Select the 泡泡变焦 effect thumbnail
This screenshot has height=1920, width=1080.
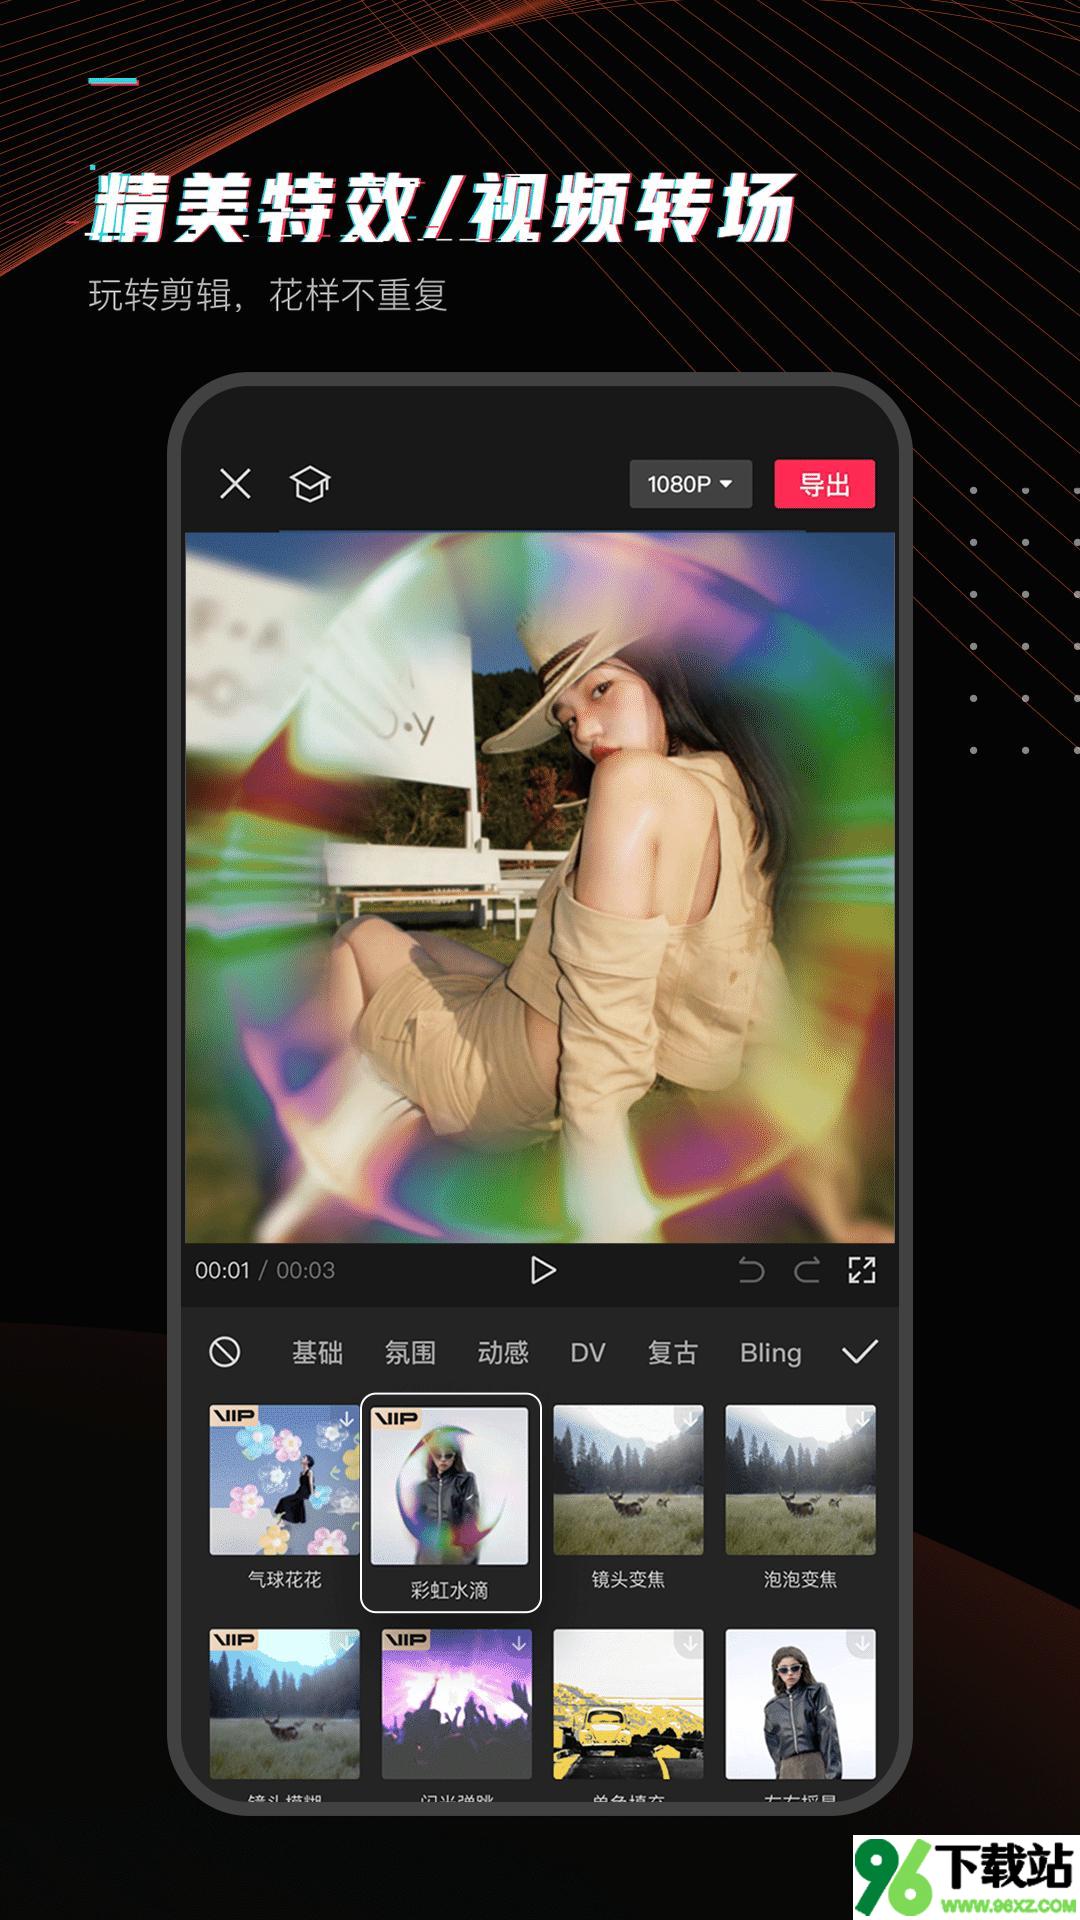[x=800, y=1480]
